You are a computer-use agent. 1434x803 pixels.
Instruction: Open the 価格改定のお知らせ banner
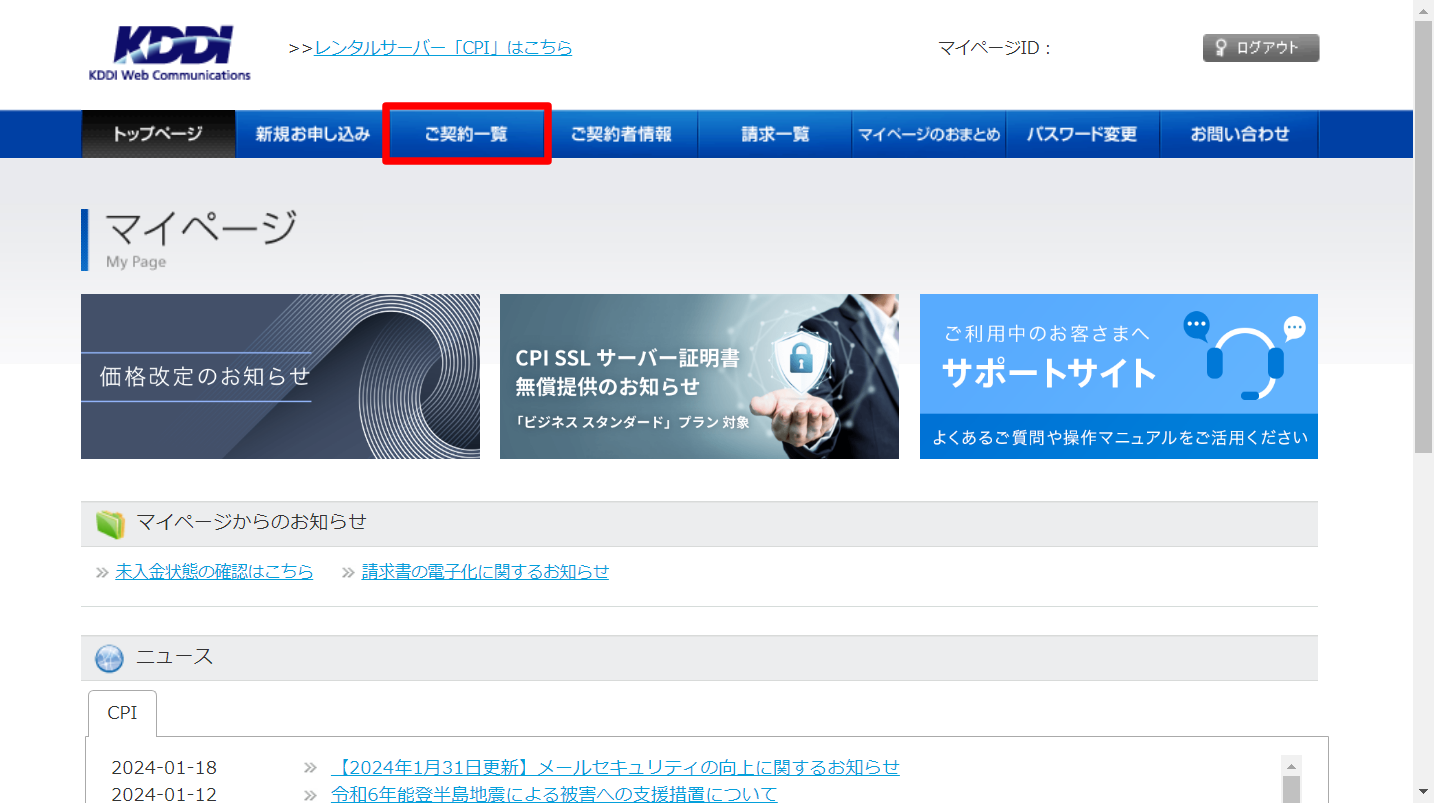click(x=280, y=376)
